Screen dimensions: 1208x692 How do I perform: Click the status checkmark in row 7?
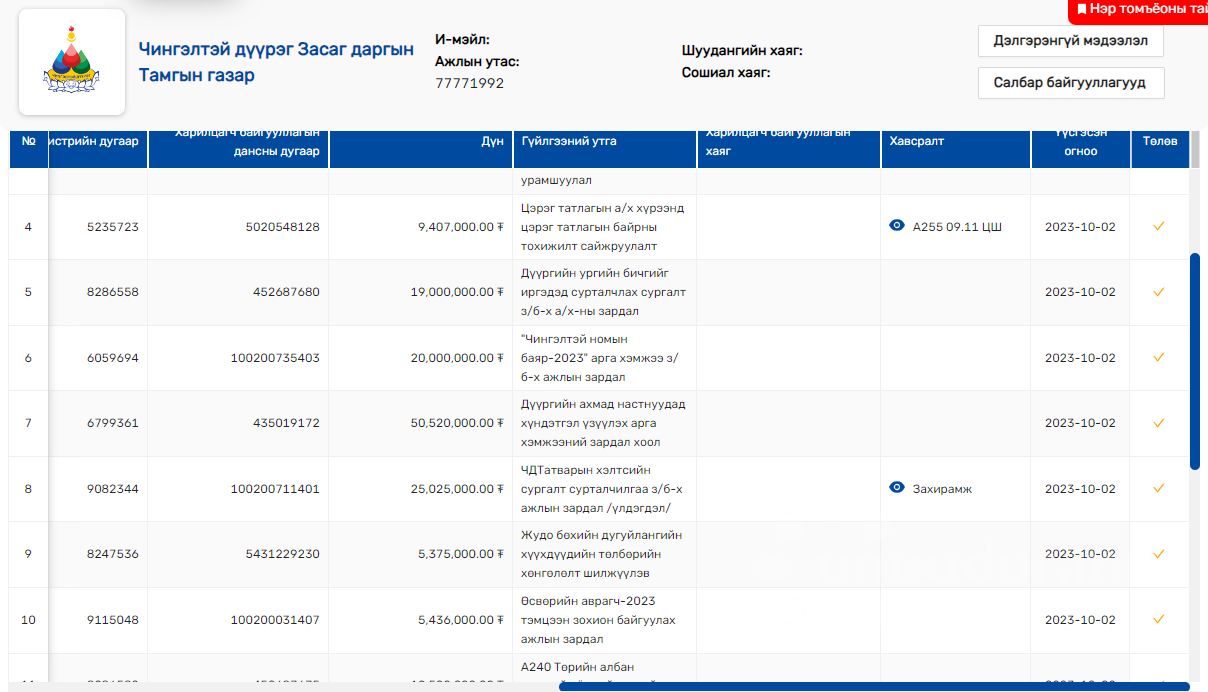(x=1159, y=423)
